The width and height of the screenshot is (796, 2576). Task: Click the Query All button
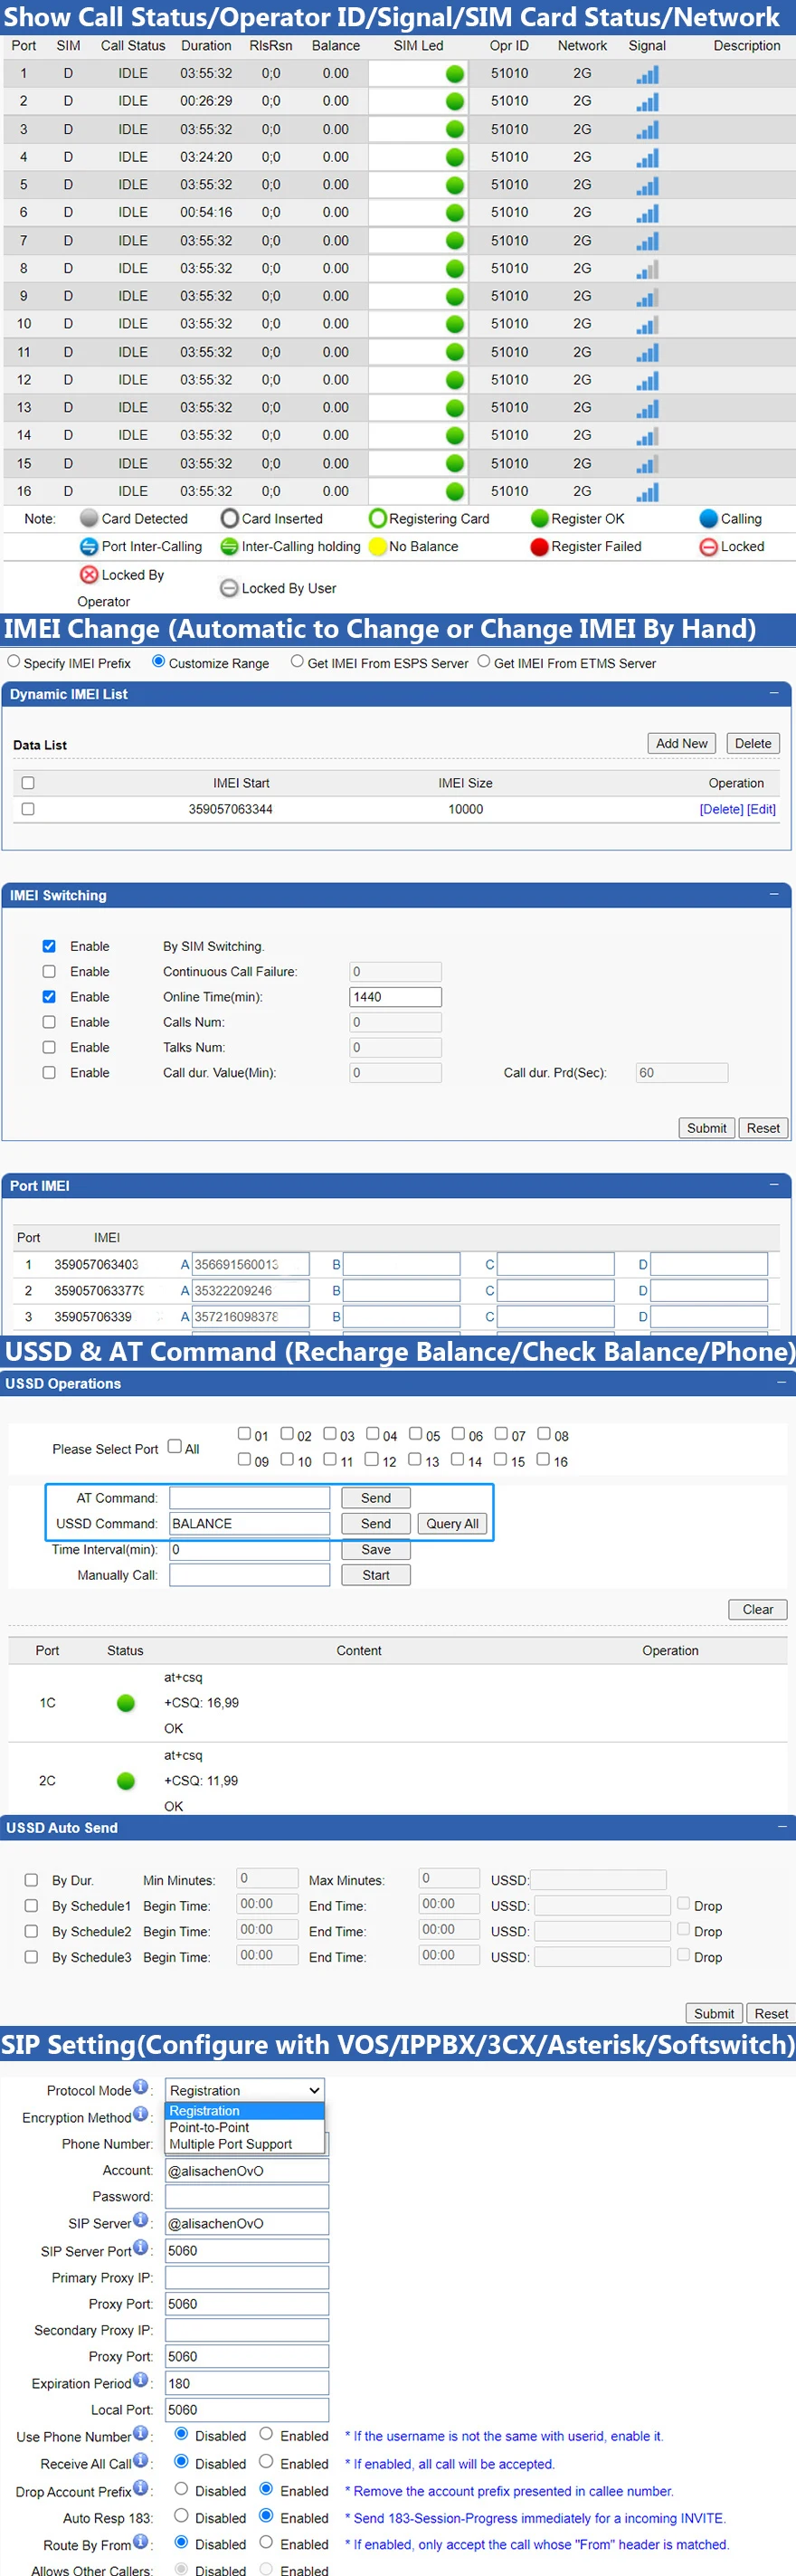[x=452, y=1523]
